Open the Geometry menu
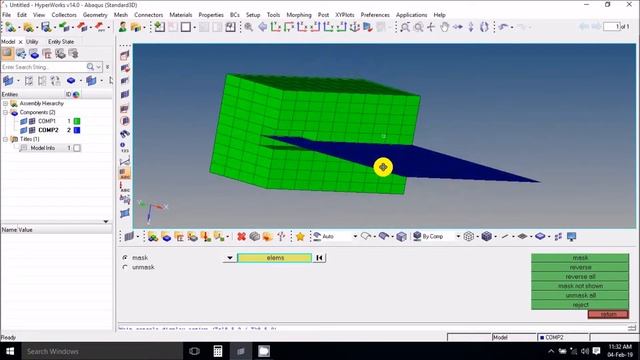This screenshot has height=360, width=640. coord(95,15)
